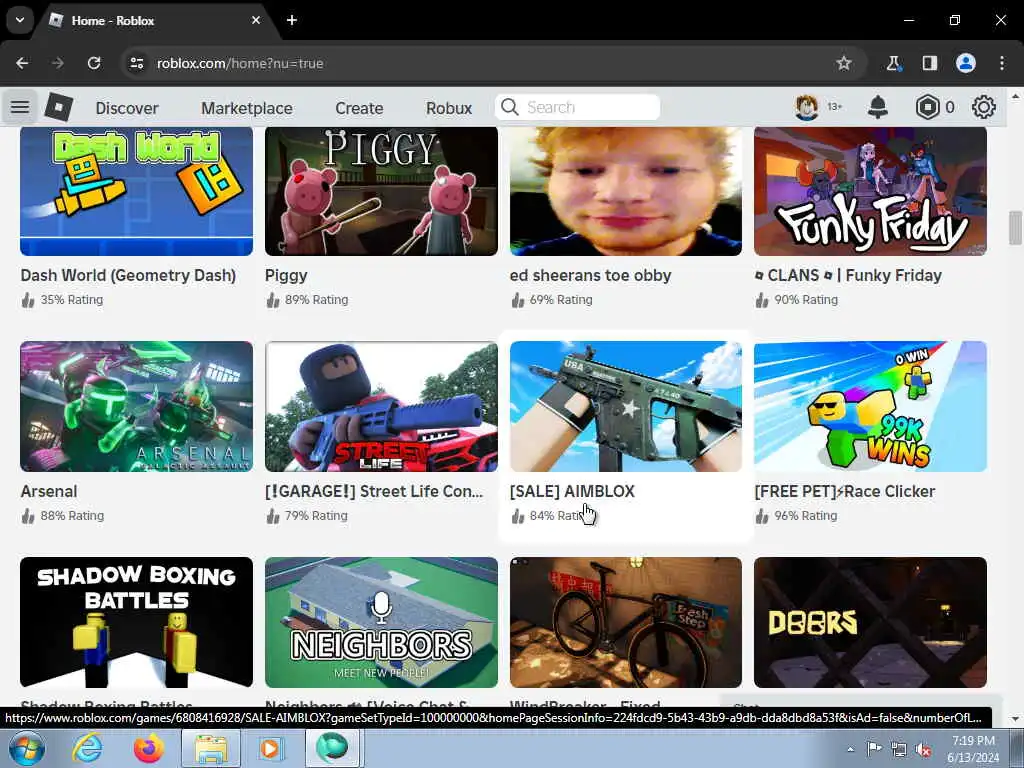Click the Arsenal title link
This screenshot has height=768, width=1024.
pos(49,491)
